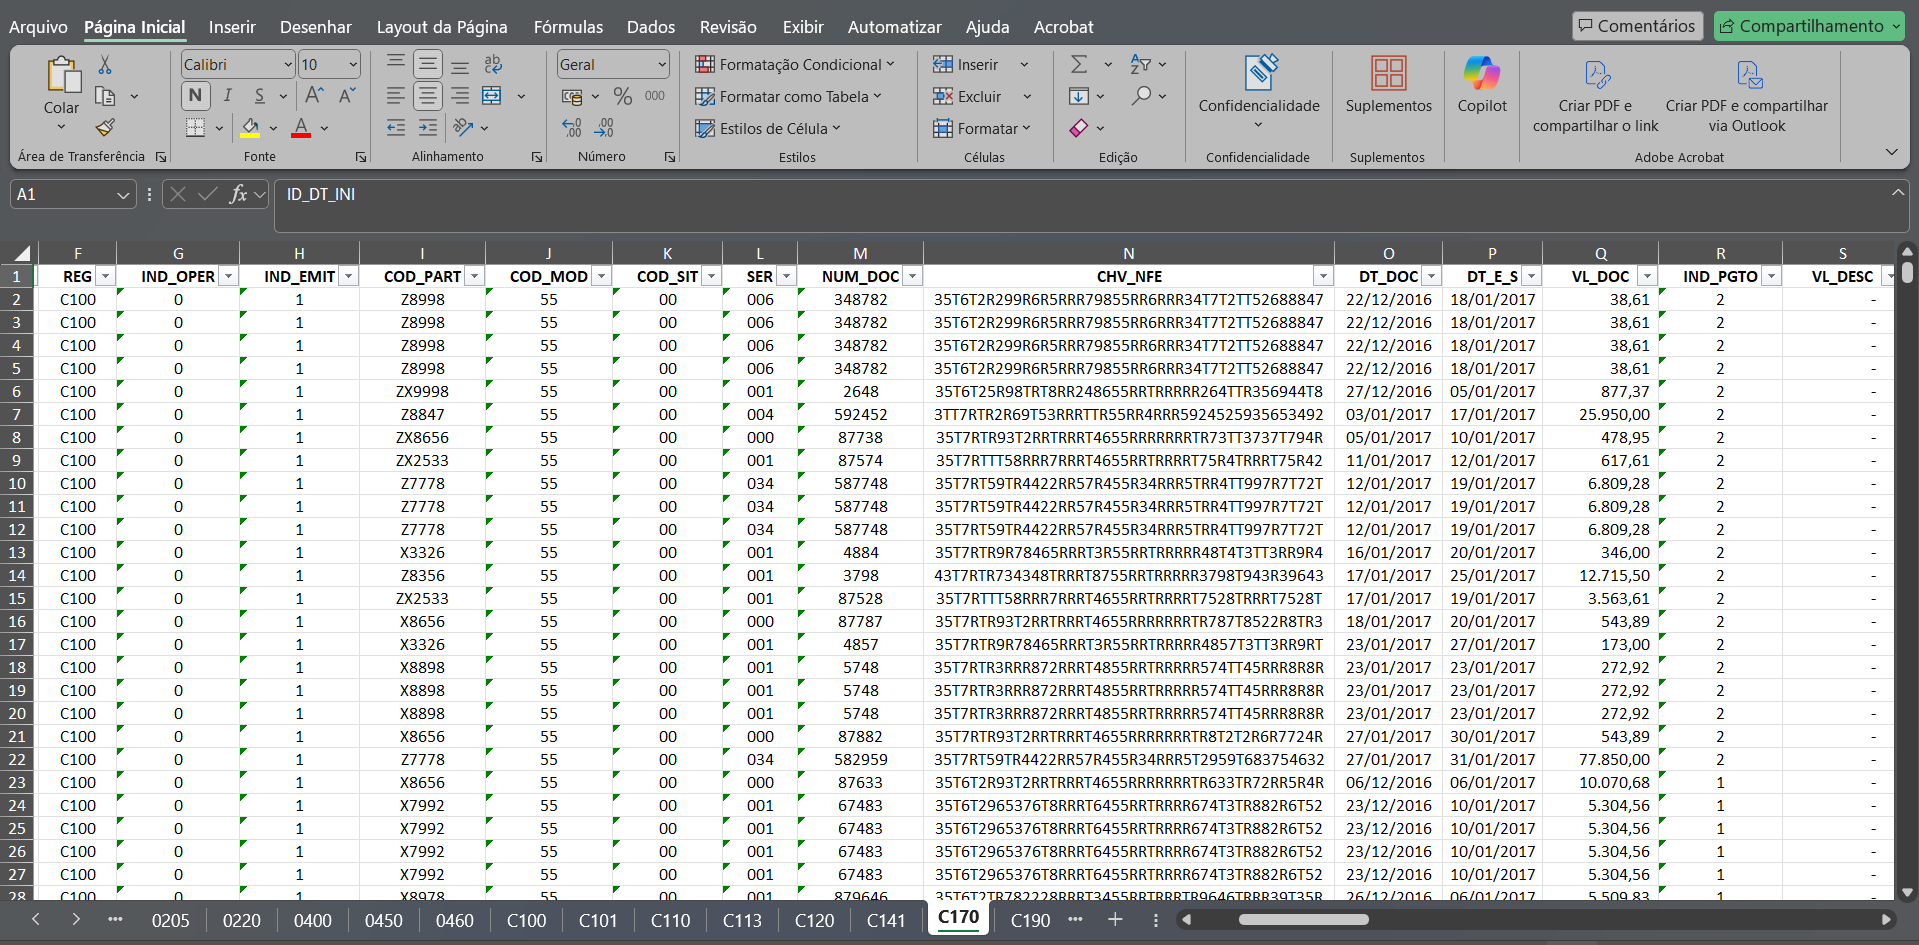Screen dimensions: 1919x945
Task: Open the Geral number format dropdown
Action: coord(660,63)
